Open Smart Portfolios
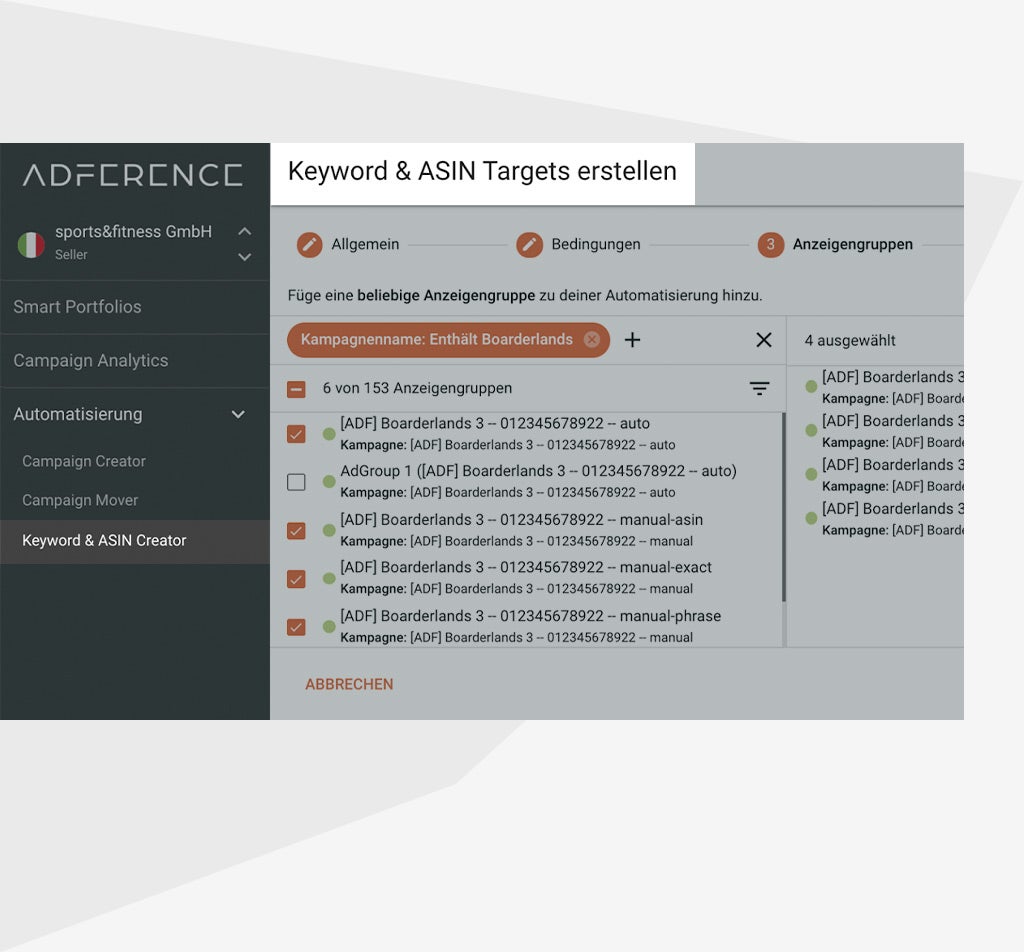Screen dimensions: 1024x952 tap(77, 307)
